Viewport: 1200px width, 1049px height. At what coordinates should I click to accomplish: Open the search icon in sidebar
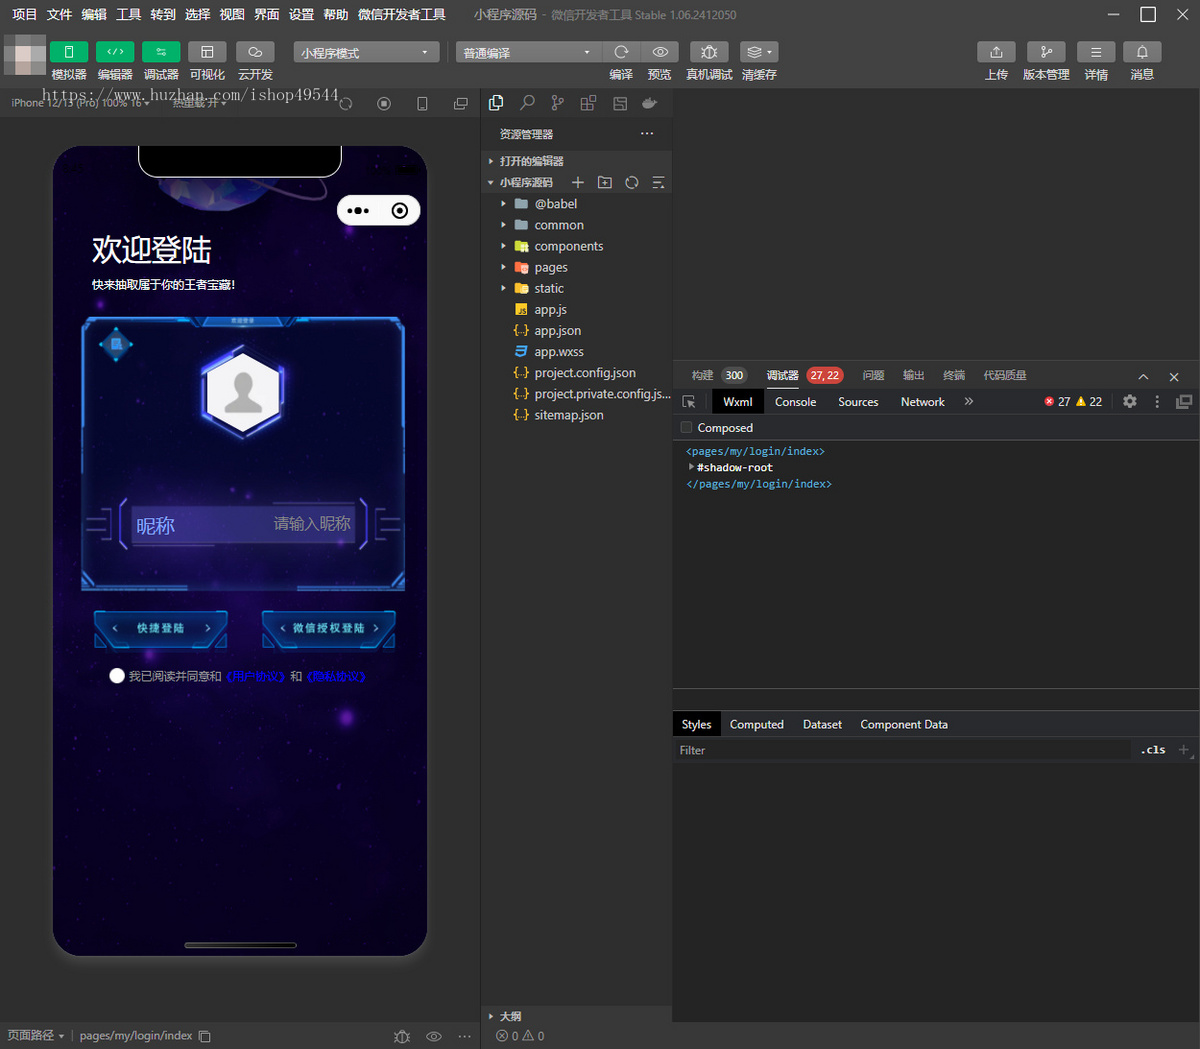pyautogui.click(x=527, y=103)
